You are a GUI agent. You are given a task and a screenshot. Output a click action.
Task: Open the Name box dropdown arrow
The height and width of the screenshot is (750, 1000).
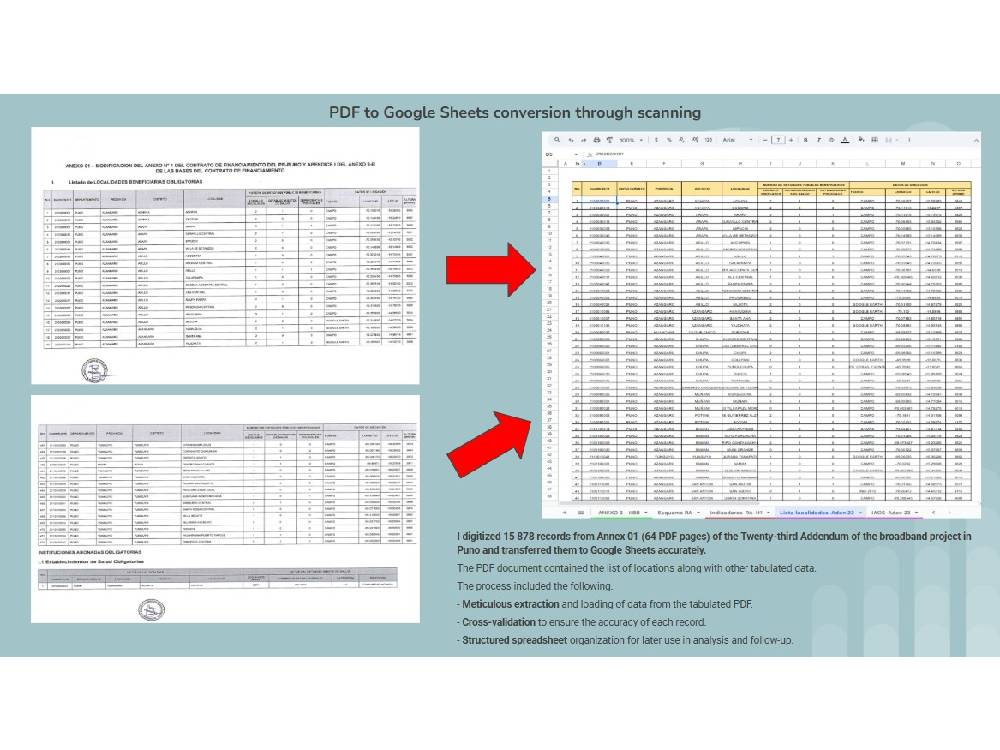point(576,154)
